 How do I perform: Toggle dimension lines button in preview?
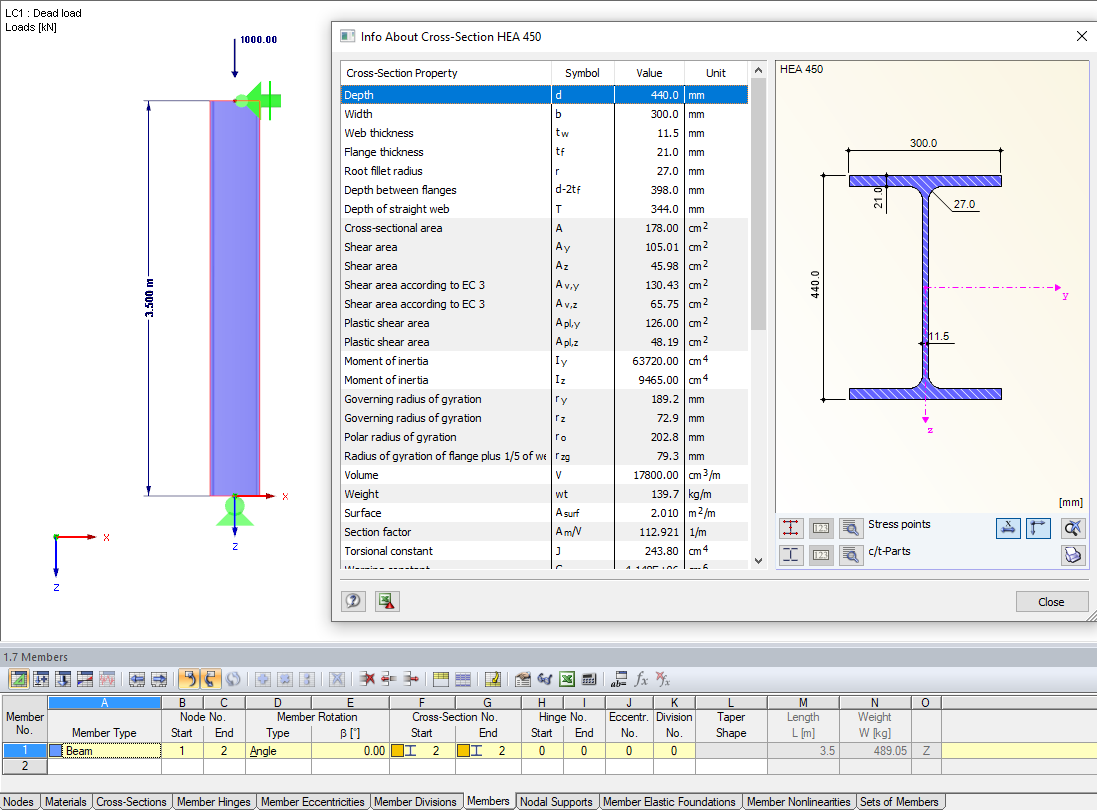click(1008, 528)
